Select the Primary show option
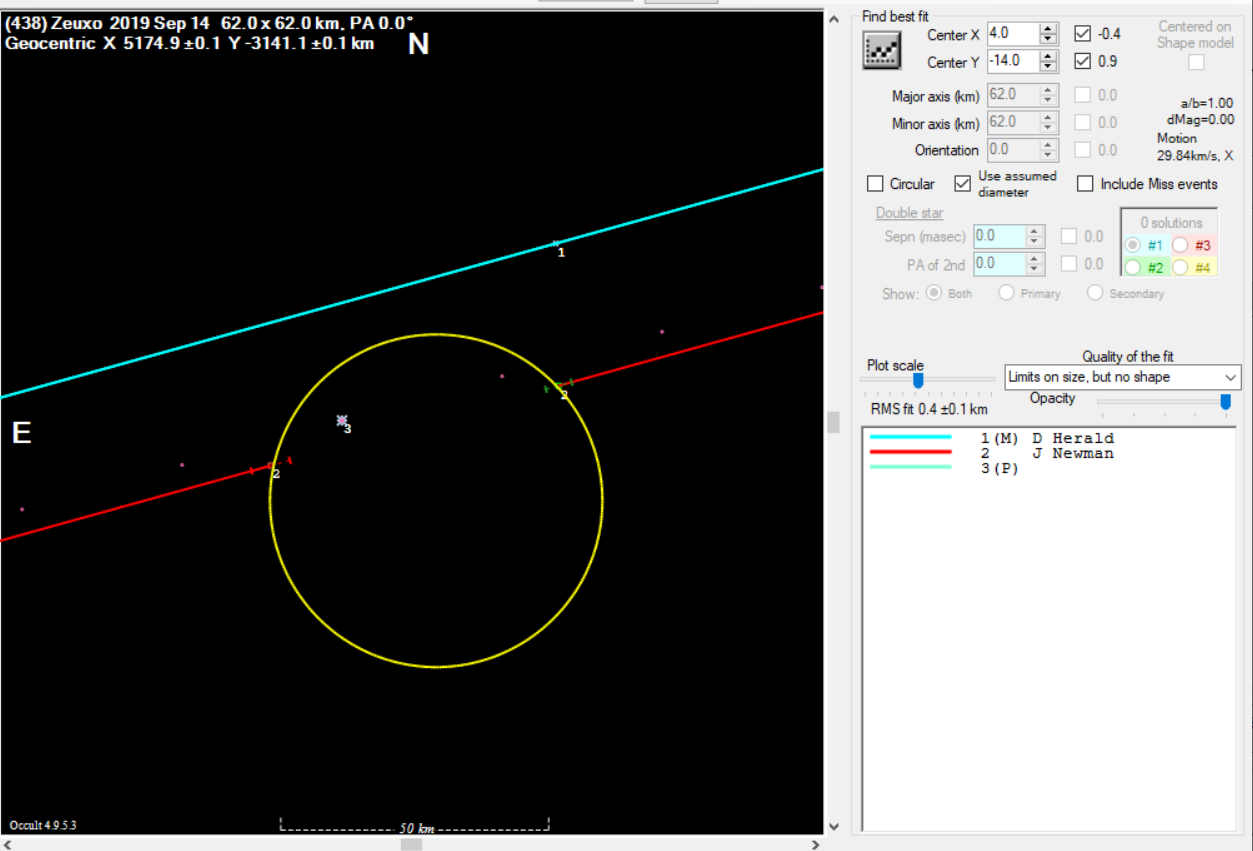Viewport: 1253px width, 851px height. pyautogui.click(x=1006, y=293)
